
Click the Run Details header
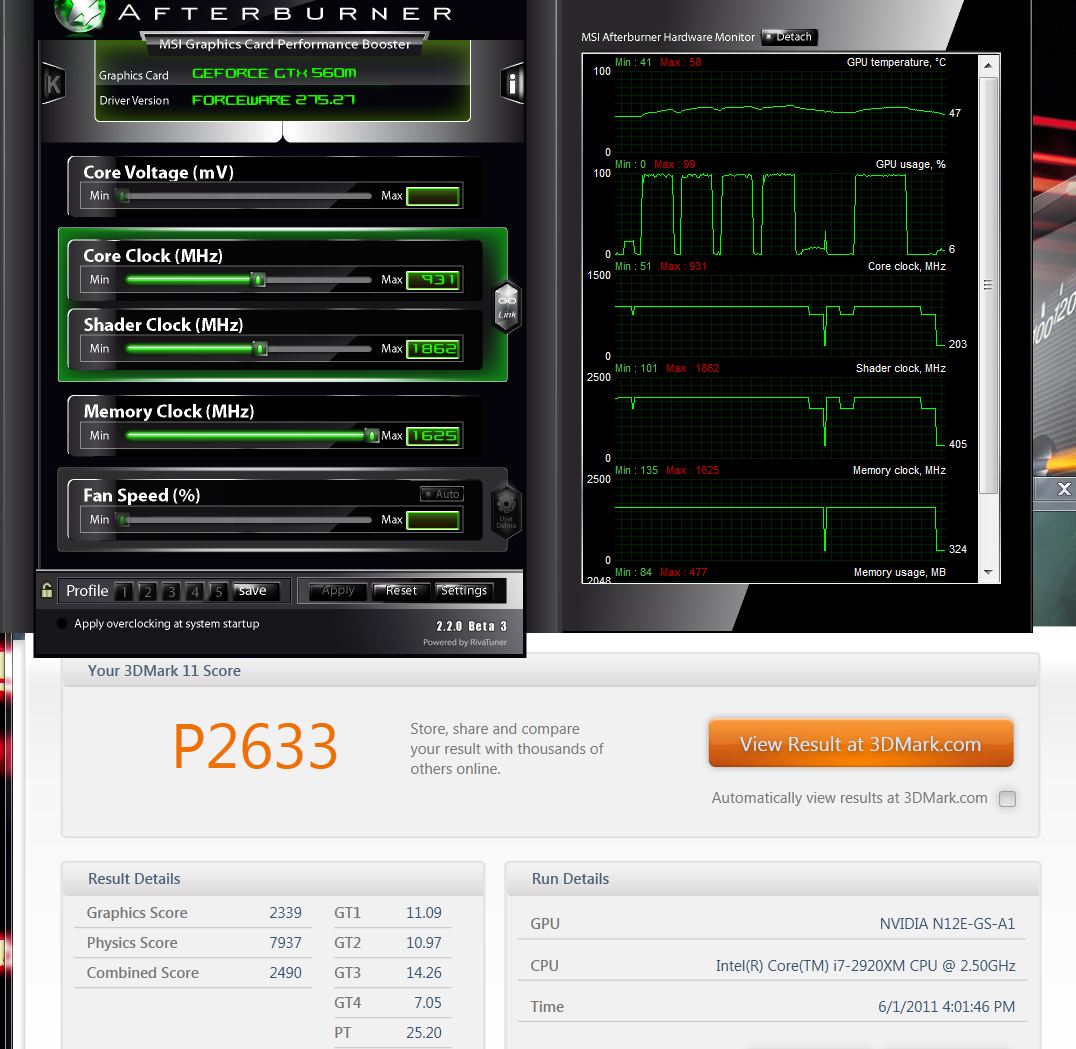click(x=570, y=879)
